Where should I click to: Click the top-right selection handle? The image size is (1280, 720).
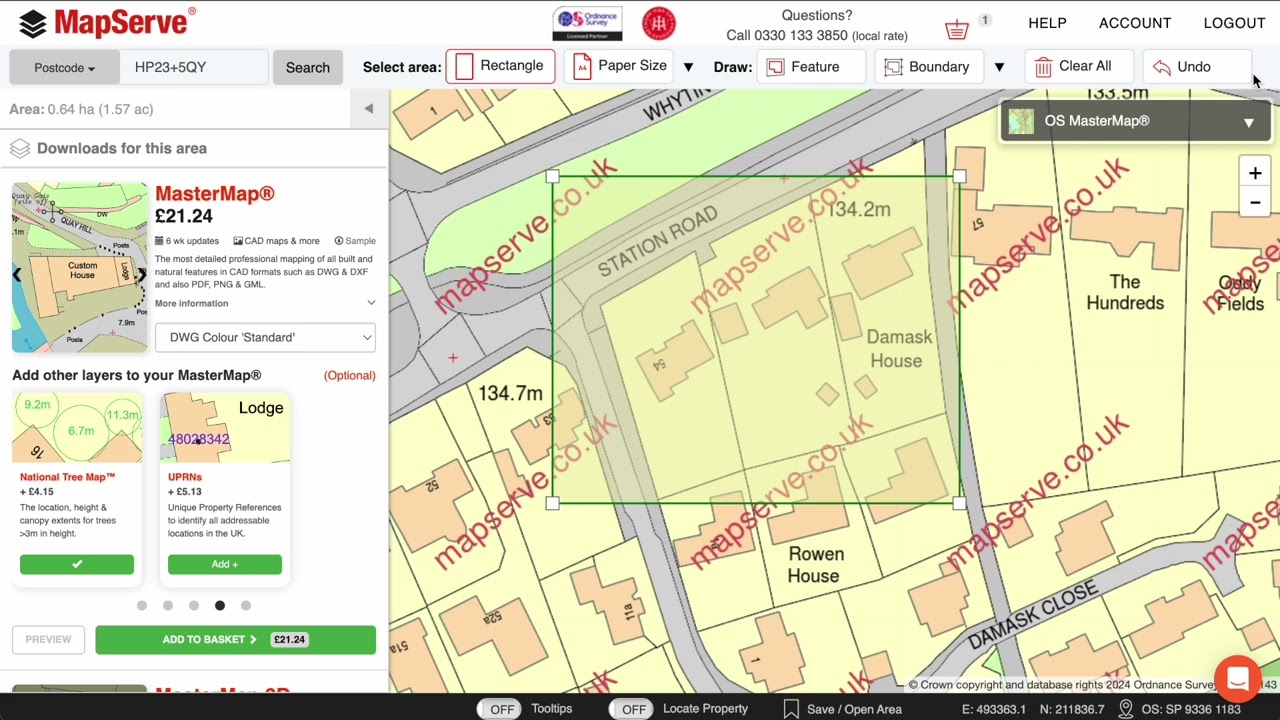pyautogui.click(x=960, y=177)
